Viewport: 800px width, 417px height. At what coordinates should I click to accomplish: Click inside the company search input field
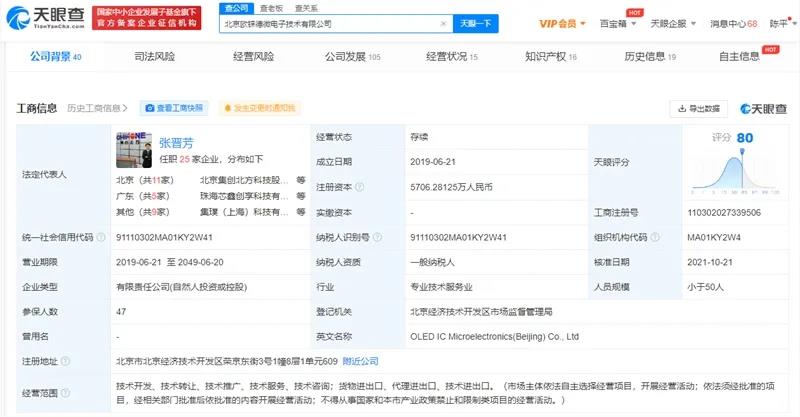point(330,22)
